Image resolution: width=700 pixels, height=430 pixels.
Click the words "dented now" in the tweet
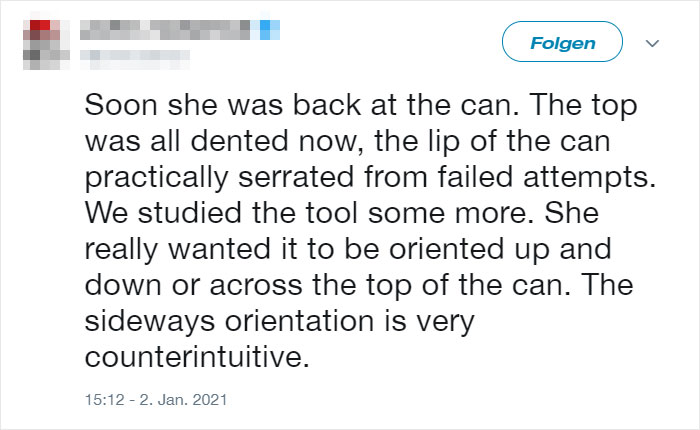click(x=274, y=141)
